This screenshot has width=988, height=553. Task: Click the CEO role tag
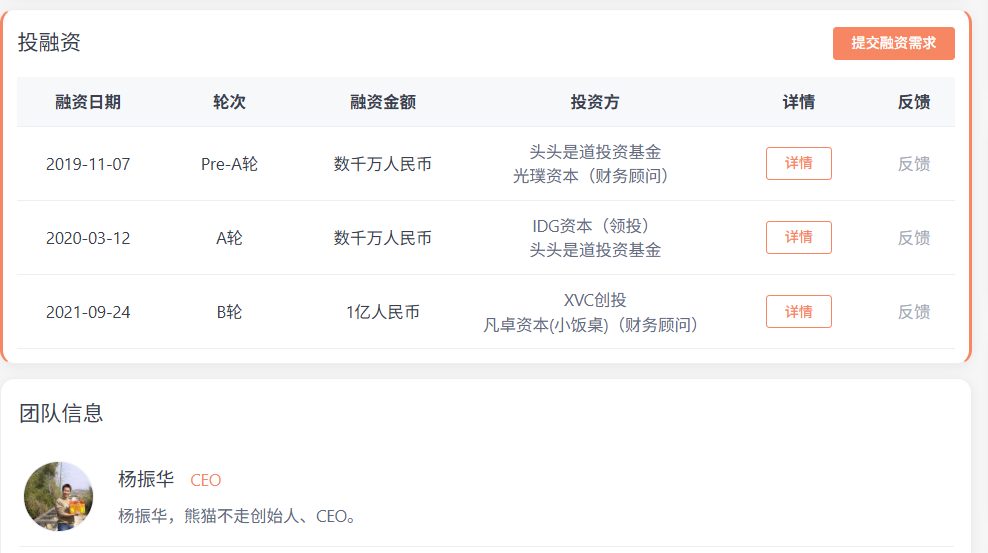(x=205, y=481)
